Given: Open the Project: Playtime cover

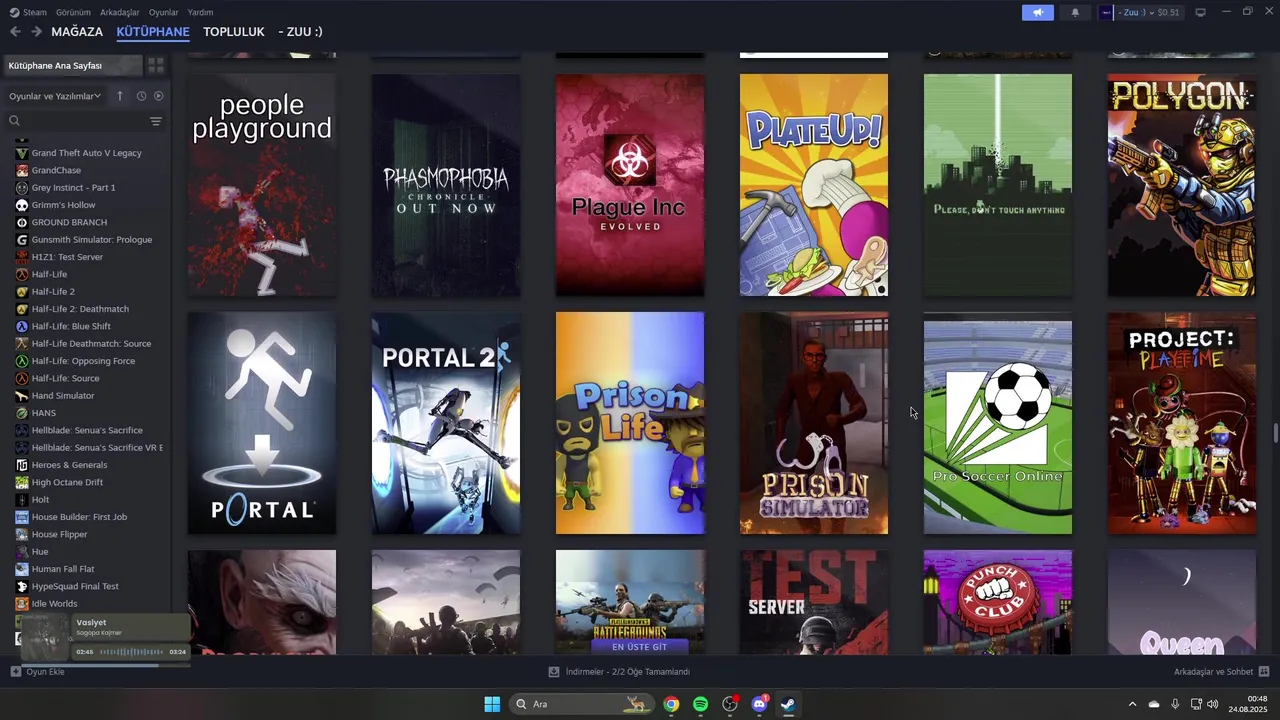Looking at the screenshot, I should (1182, 423).
